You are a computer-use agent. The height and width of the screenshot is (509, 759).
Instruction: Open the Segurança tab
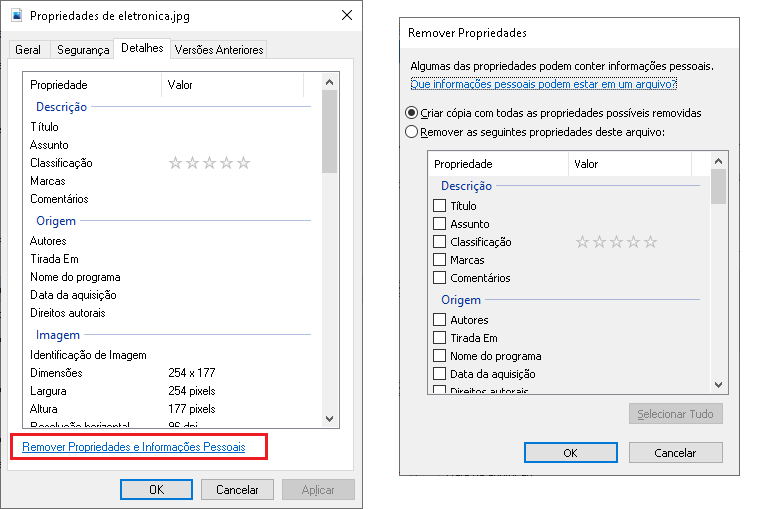point(83,49)
